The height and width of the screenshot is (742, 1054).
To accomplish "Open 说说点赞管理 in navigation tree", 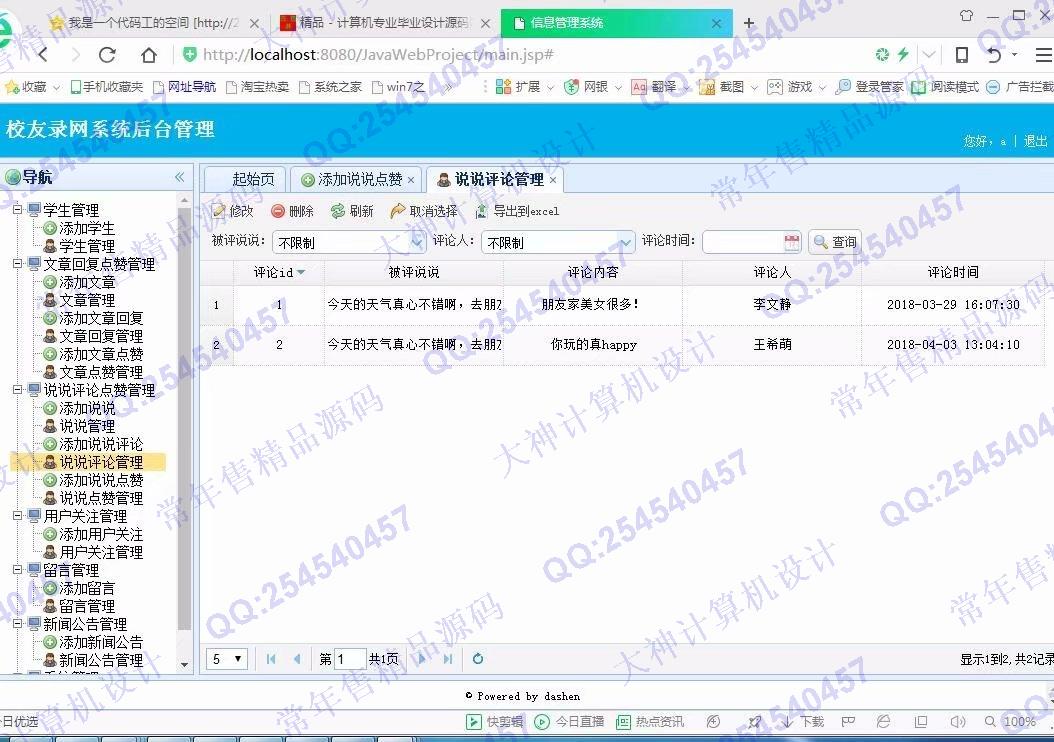I will 101,498.
